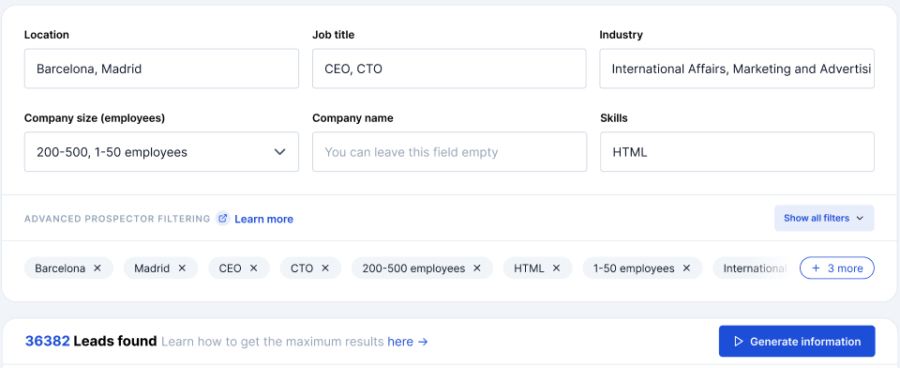Expand Show all filters
900x368 pixels.
click(824, 218)
